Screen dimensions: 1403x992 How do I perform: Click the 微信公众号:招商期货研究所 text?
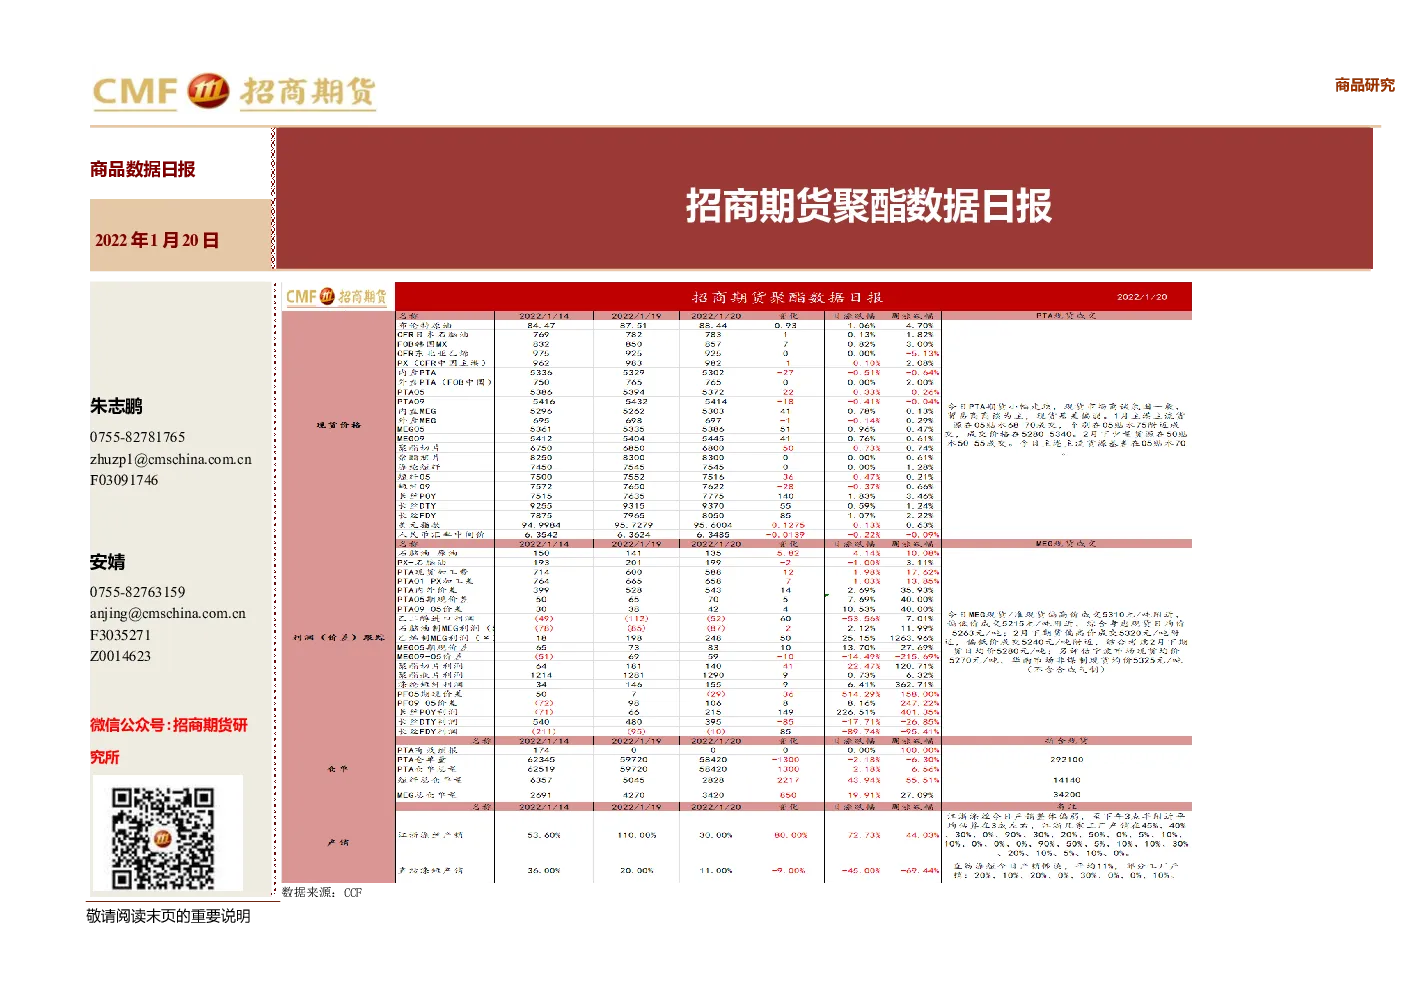[x=168, y=741]
